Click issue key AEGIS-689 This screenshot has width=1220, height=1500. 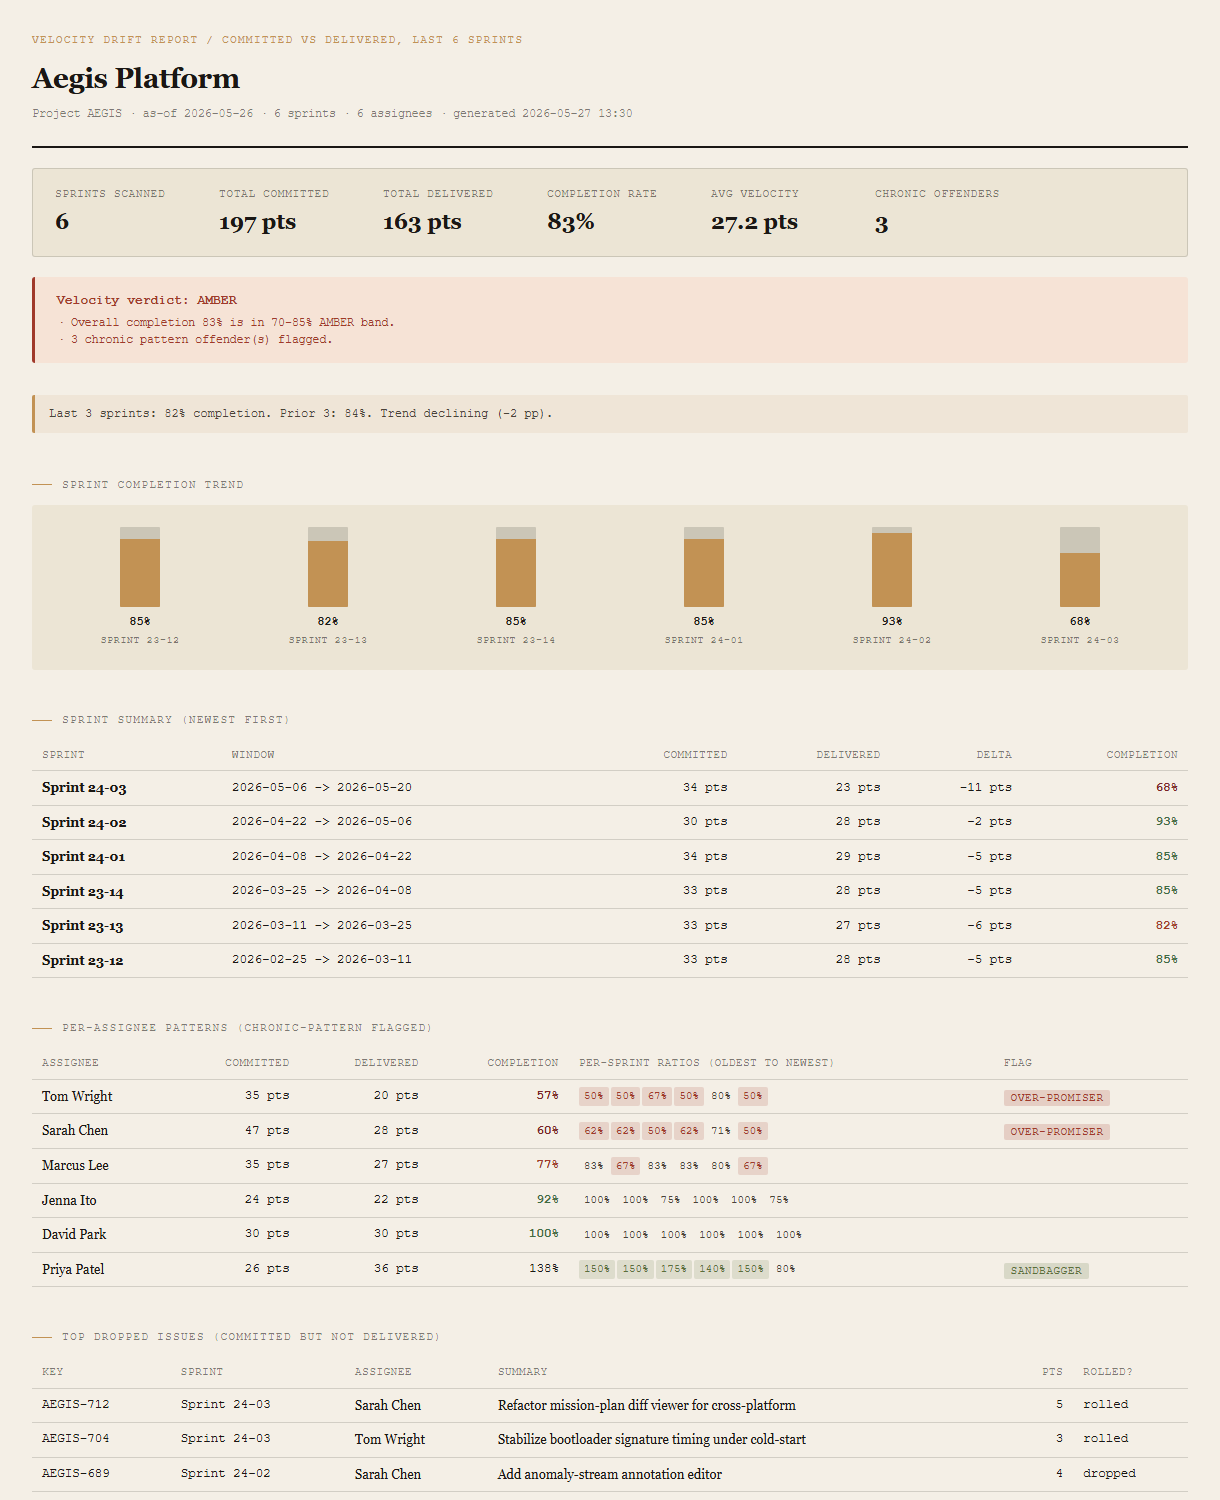tap(76, 1474)
